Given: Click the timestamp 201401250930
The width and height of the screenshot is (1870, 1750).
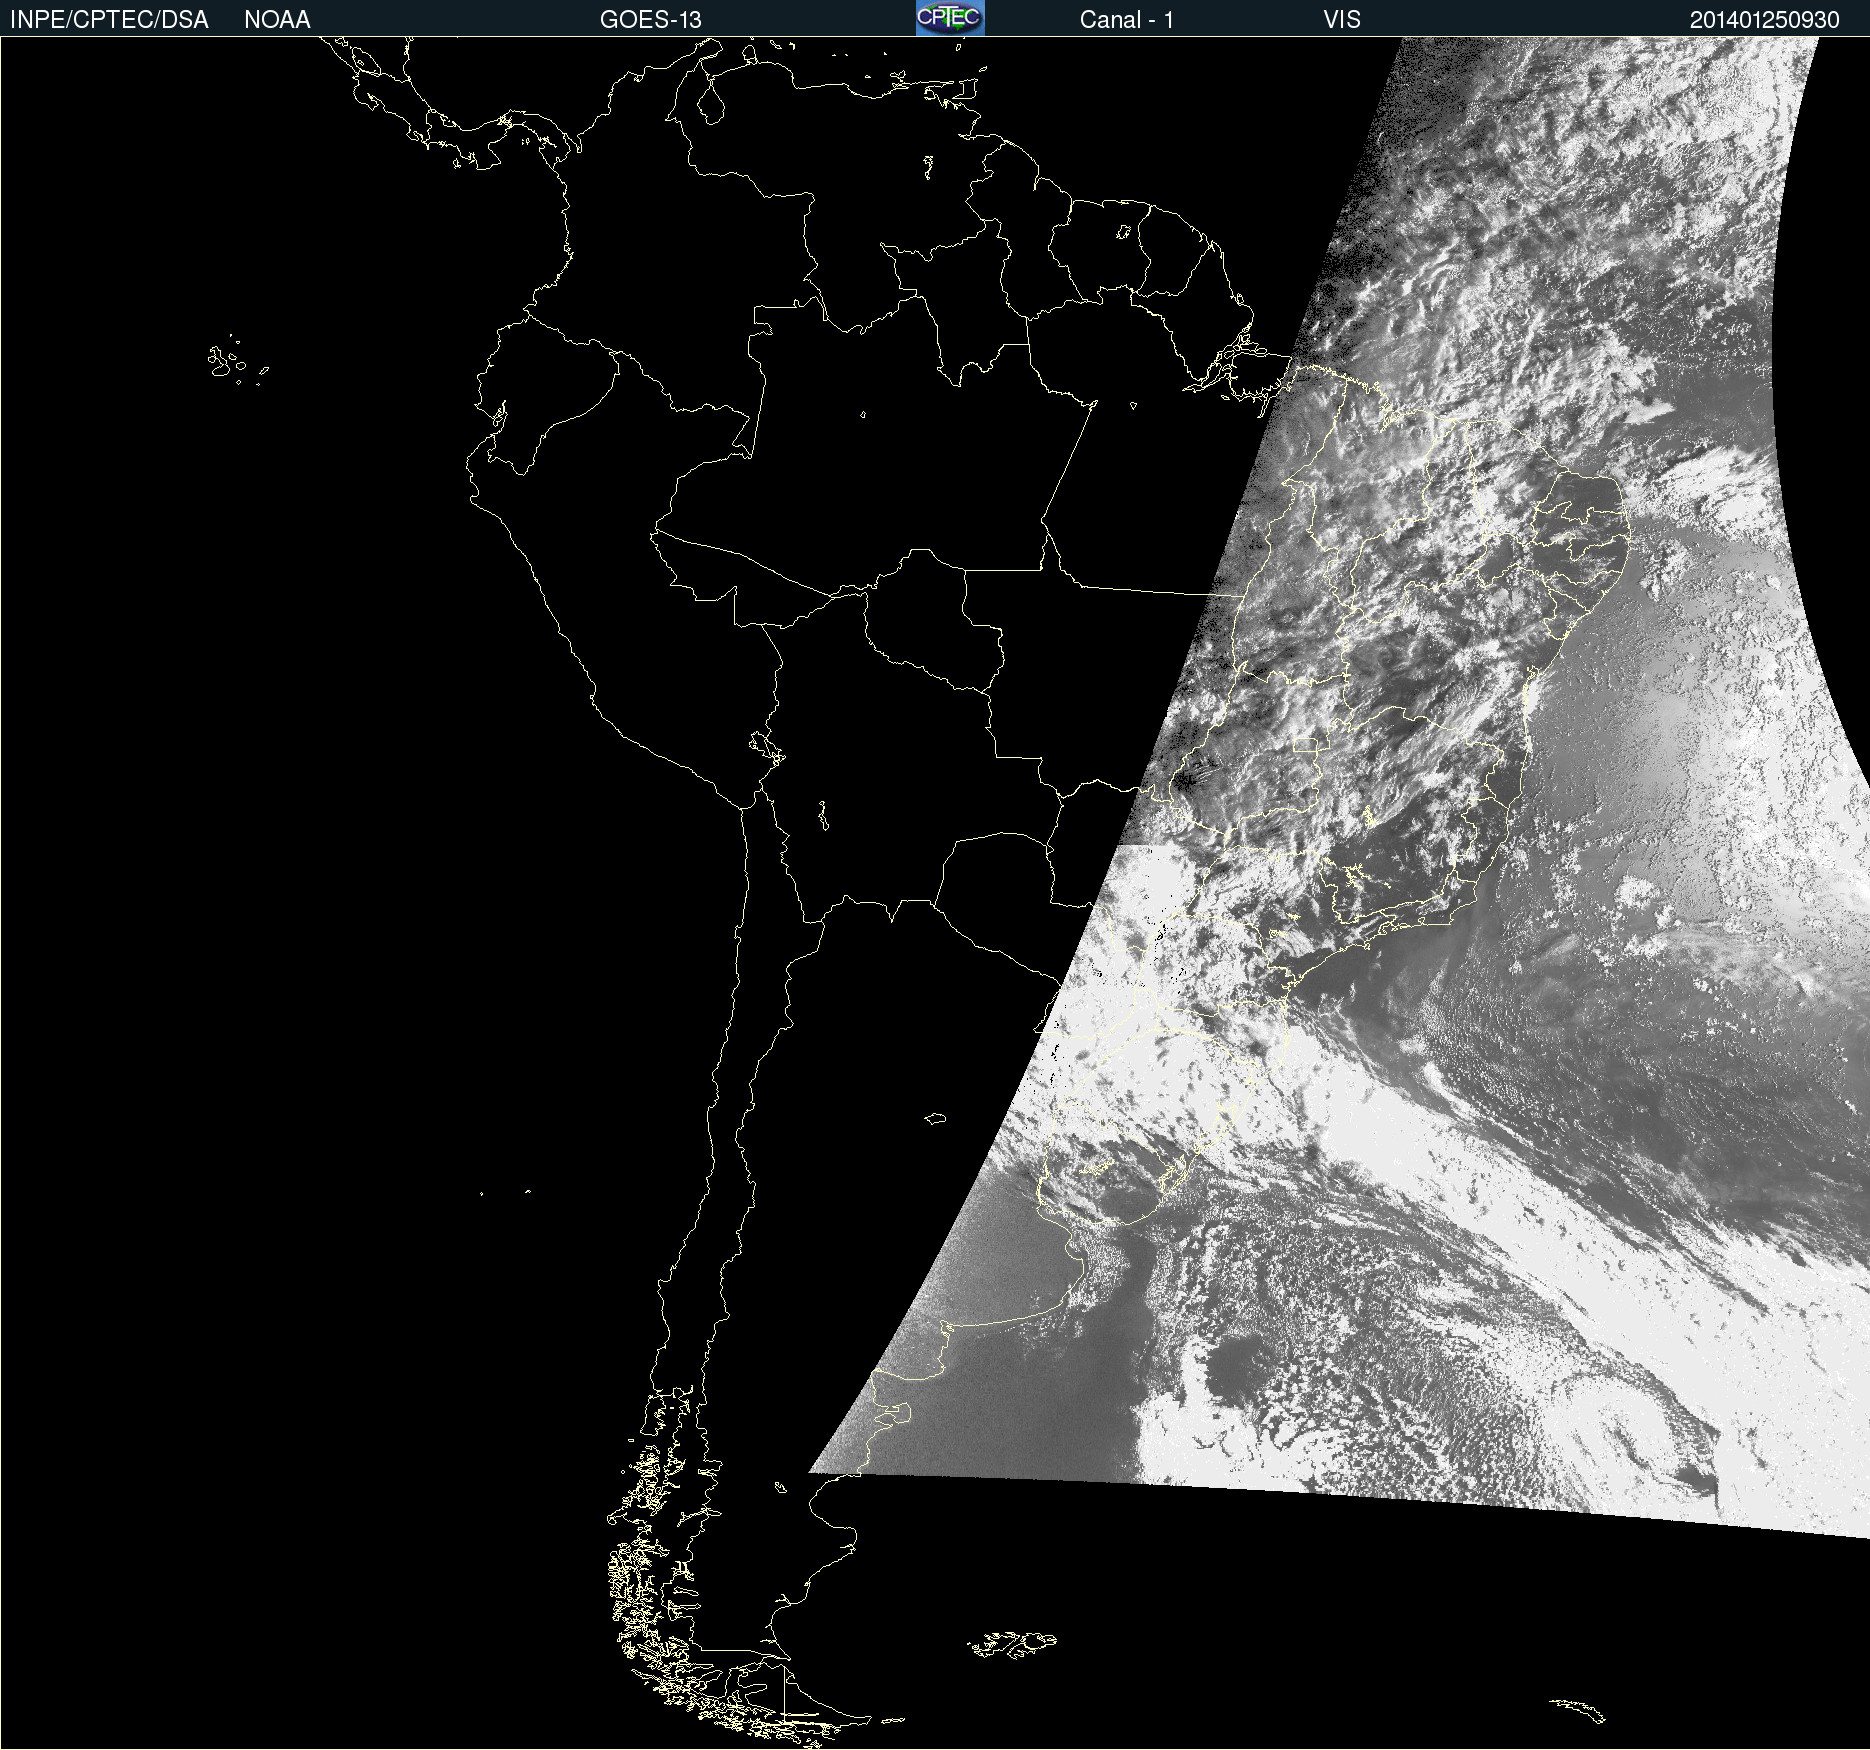Looking at the screenshot, I should 1765,20.
